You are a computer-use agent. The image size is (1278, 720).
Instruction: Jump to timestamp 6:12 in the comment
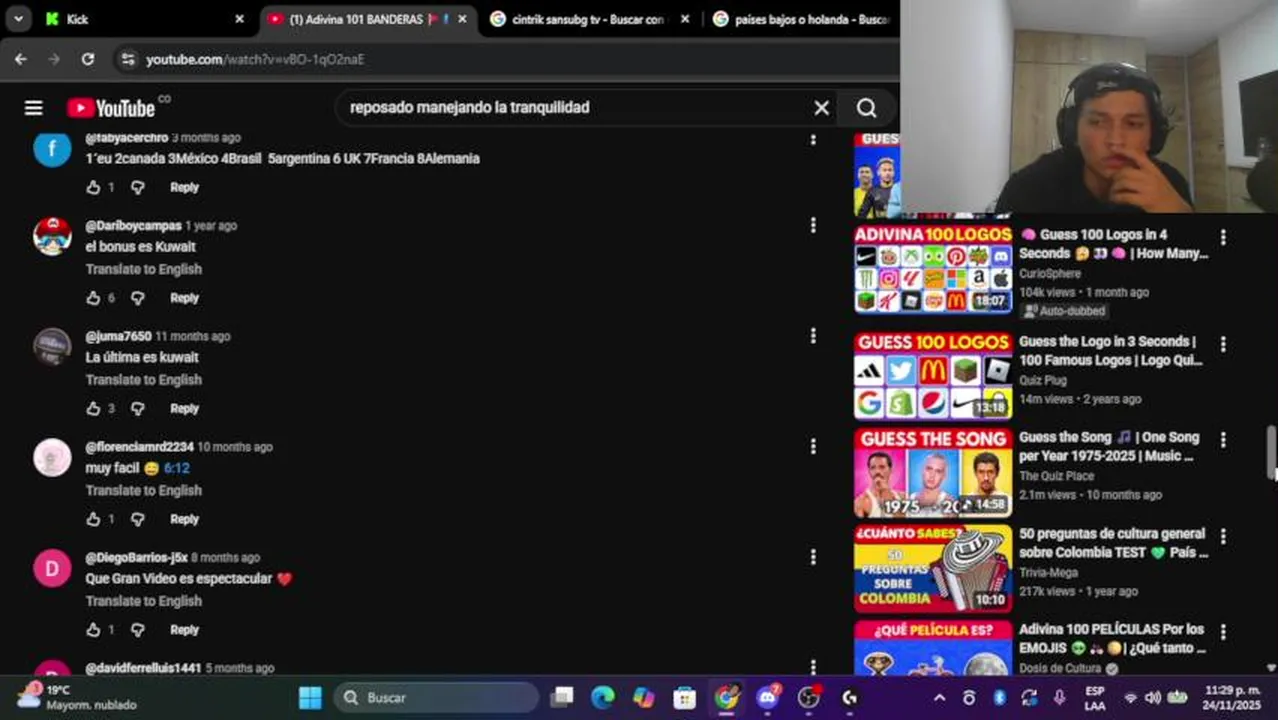pyautogui.click(x=176, y=468)
